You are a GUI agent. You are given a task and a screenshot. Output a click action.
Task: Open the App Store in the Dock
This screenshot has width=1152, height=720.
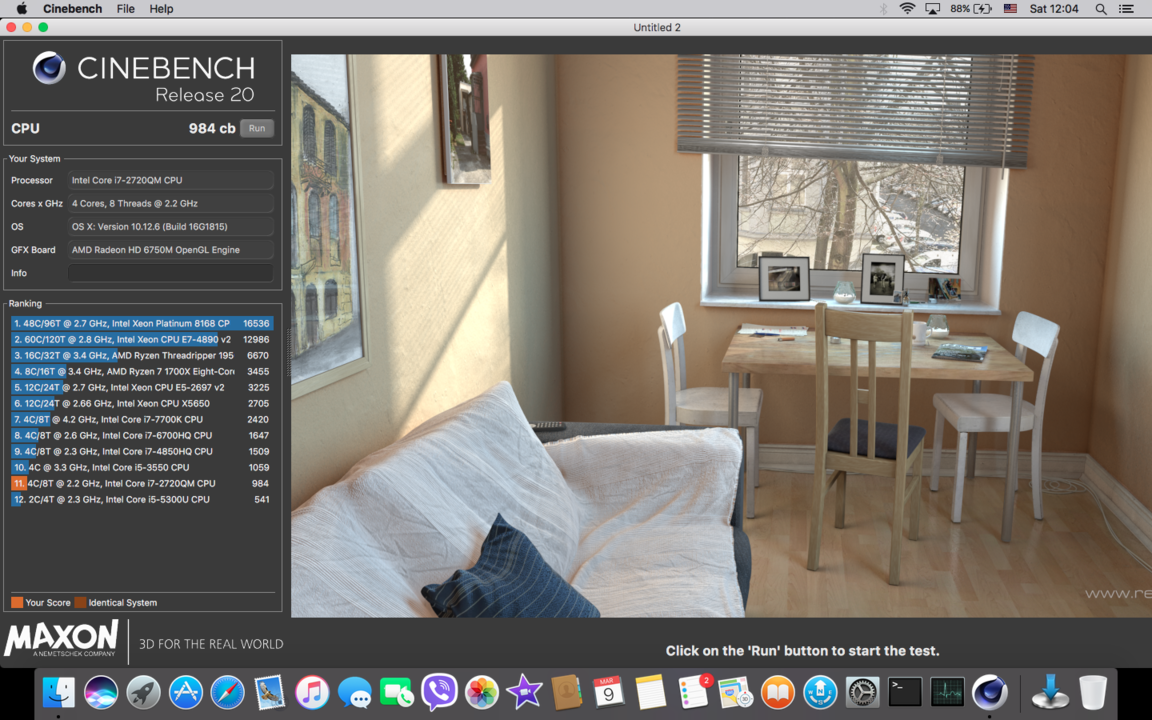(186, 692)
